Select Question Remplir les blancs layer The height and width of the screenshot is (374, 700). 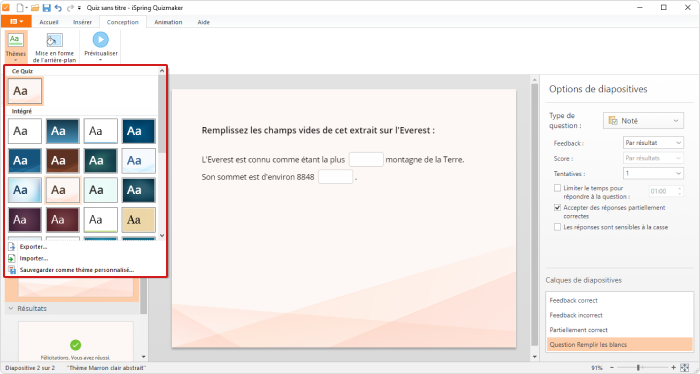[620, 345]
